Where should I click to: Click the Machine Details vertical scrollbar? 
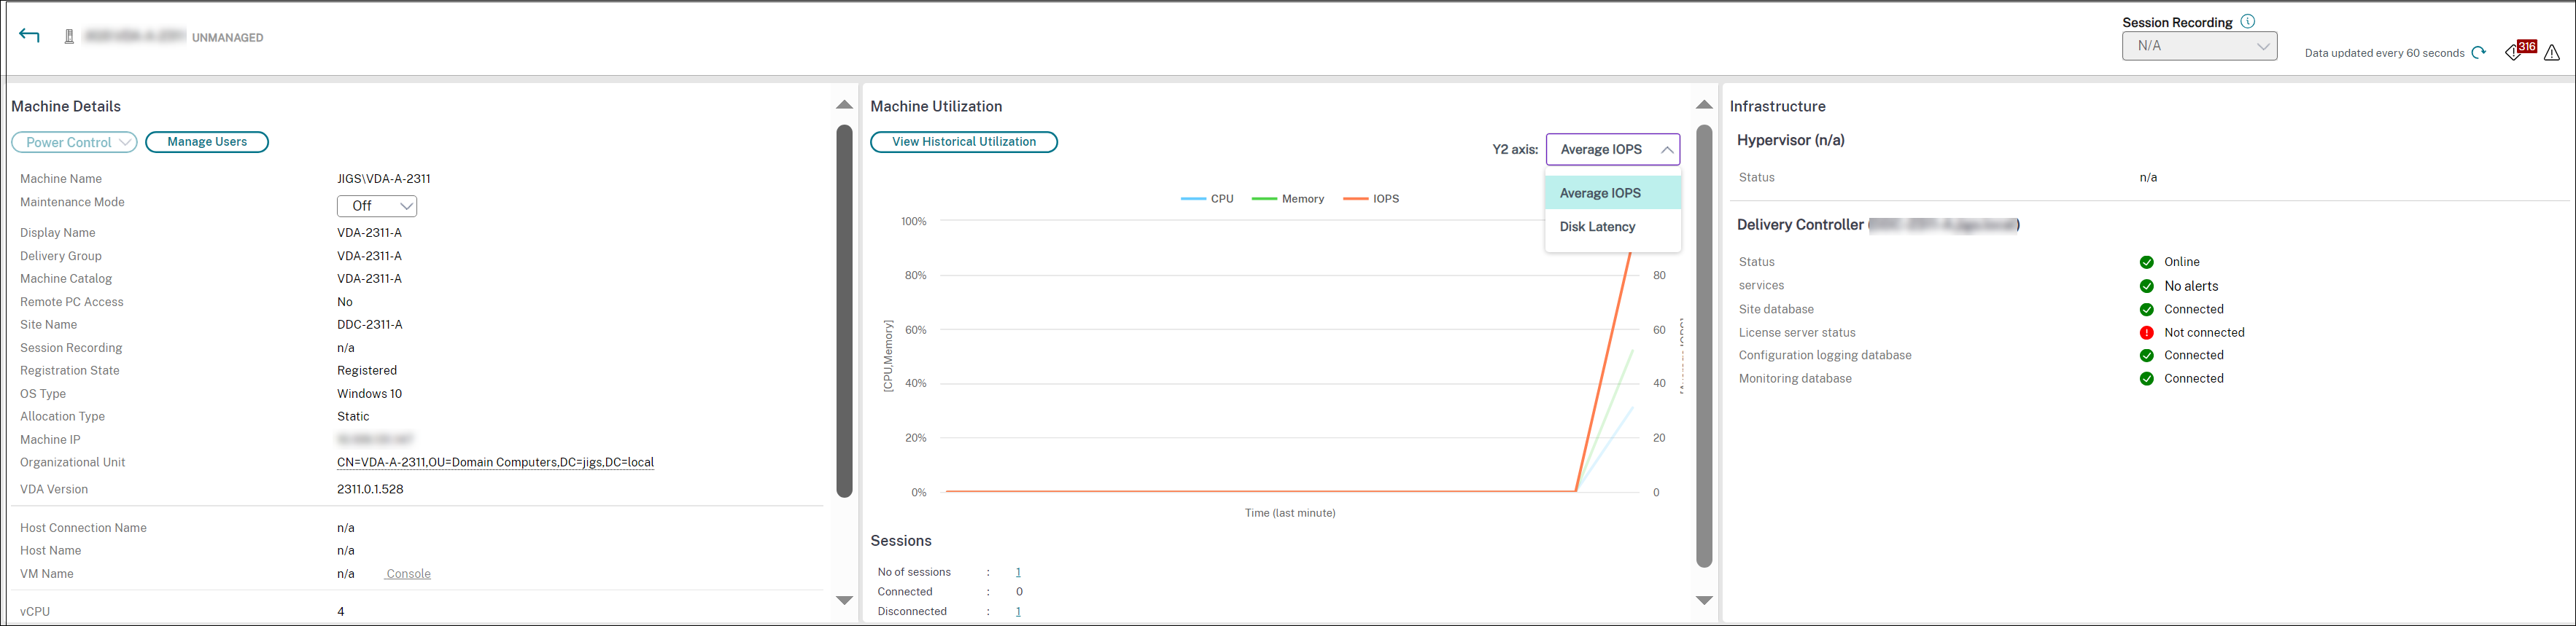[x=844, y=310]
